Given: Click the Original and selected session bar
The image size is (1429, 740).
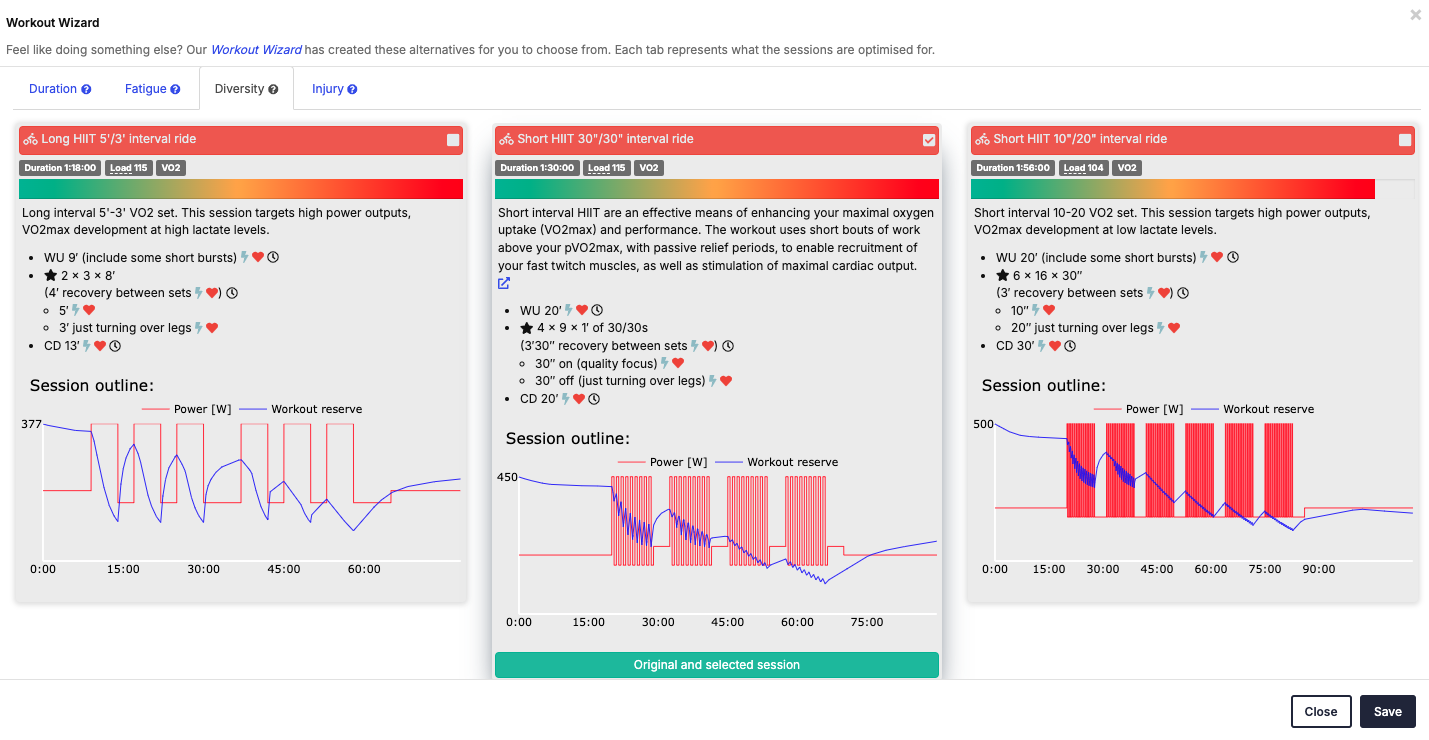Looking at the screenshot, I should [x=717, y=665].
